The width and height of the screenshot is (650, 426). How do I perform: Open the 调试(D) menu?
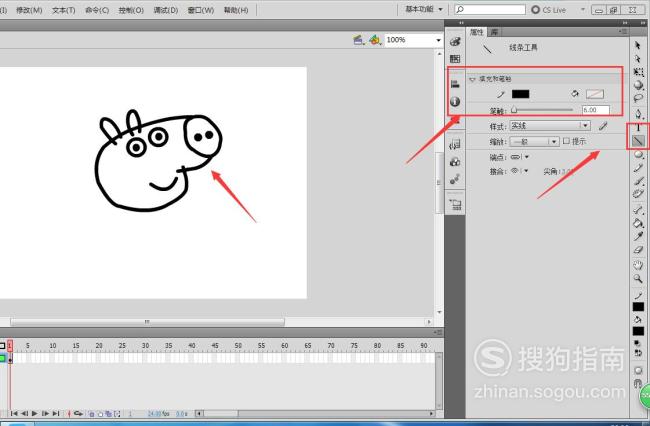[x=166, y=10]
